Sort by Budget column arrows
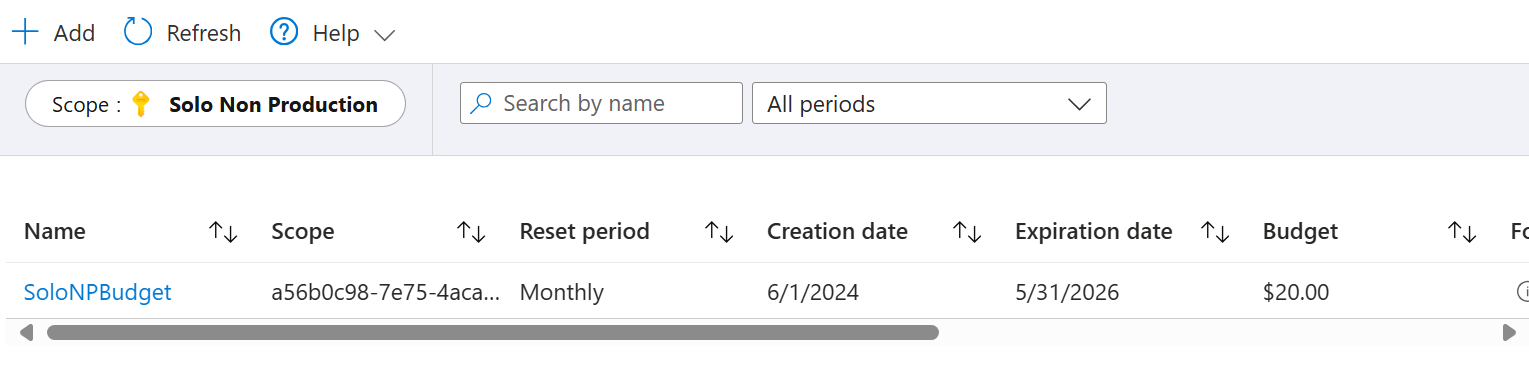 1462,232
